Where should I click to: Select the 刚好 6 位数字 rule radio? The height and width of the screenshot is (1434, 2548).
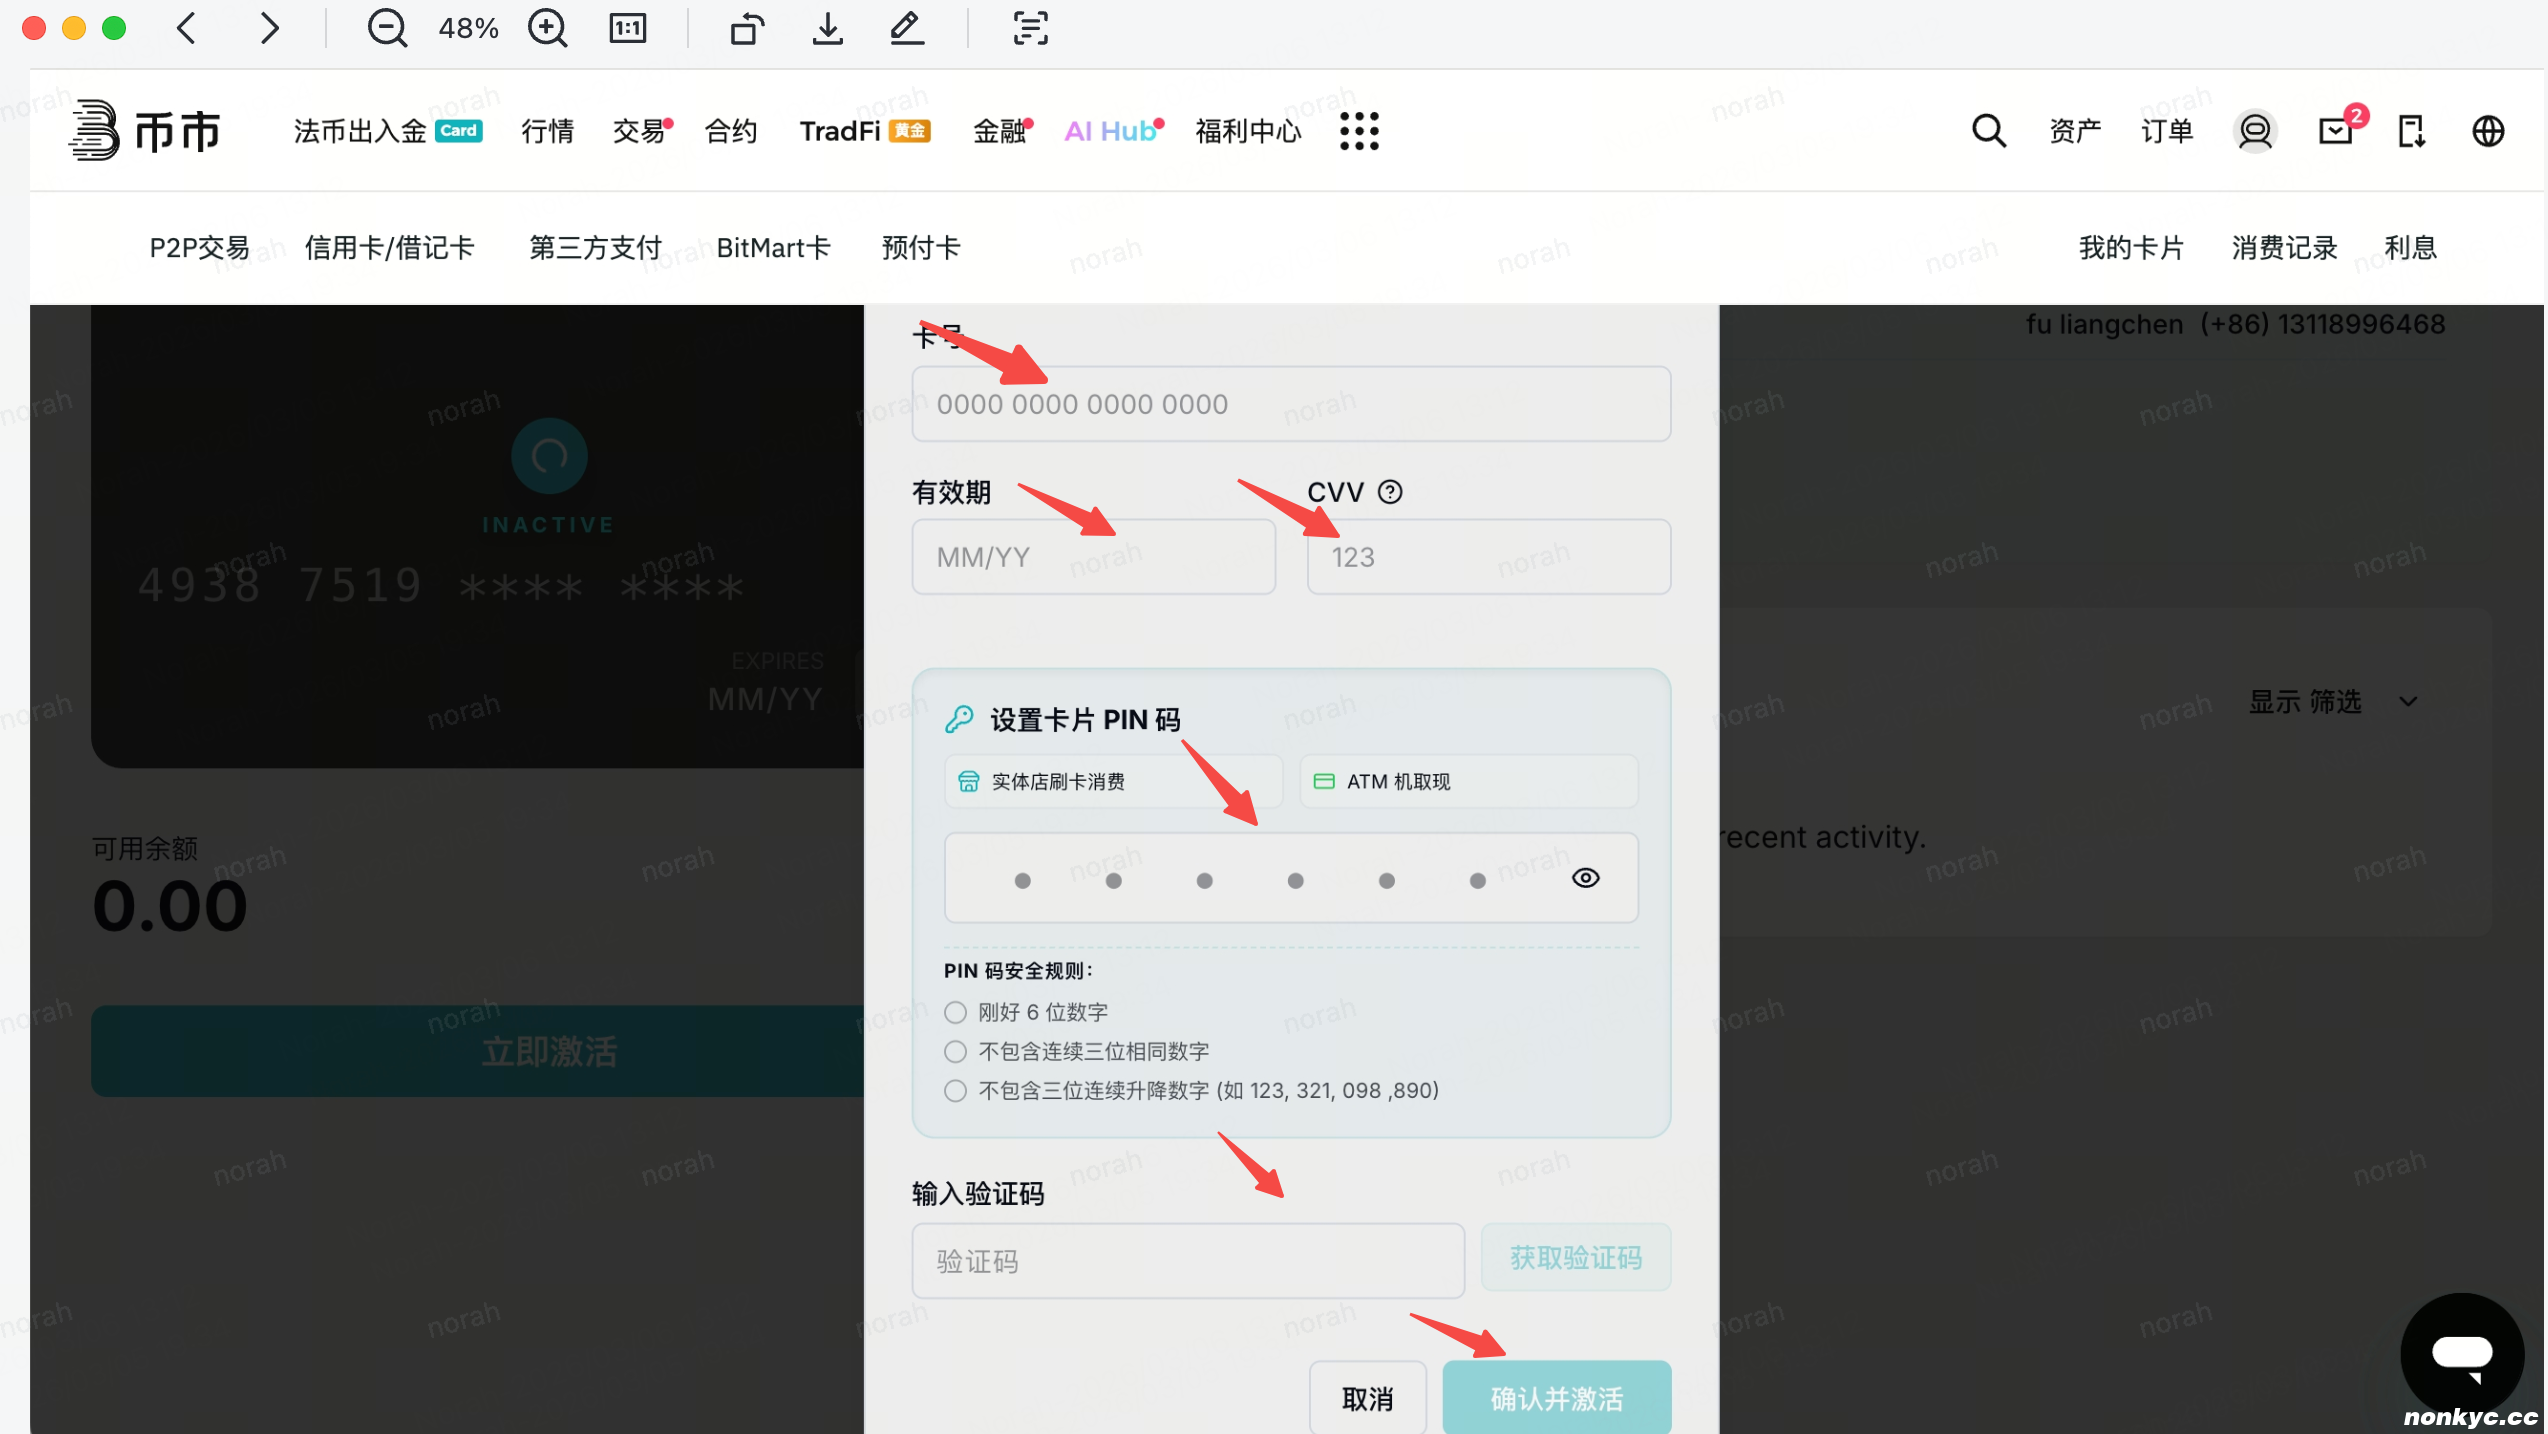[x=955, y=1012]
